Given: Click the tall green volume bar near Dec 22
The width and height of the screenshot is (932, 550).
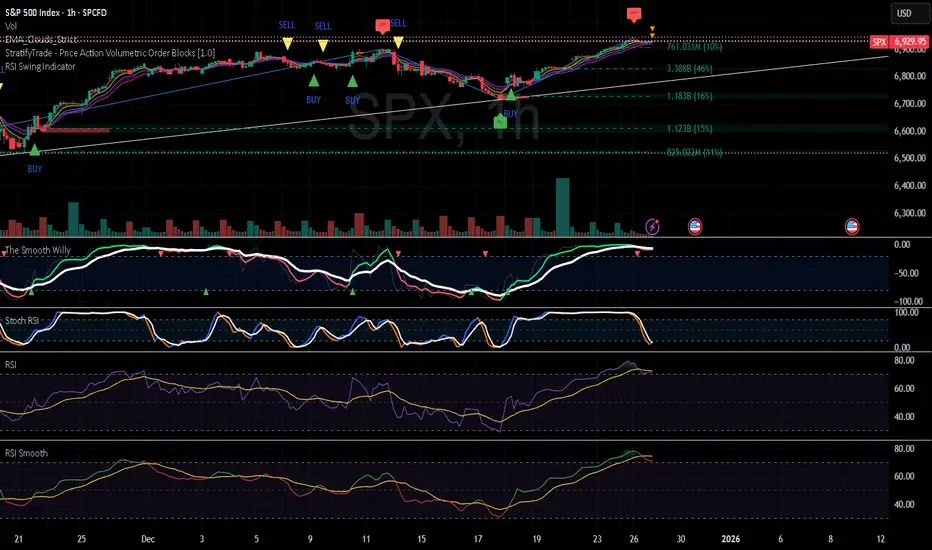Looking at the screenshot, I should tap(562, 207).
